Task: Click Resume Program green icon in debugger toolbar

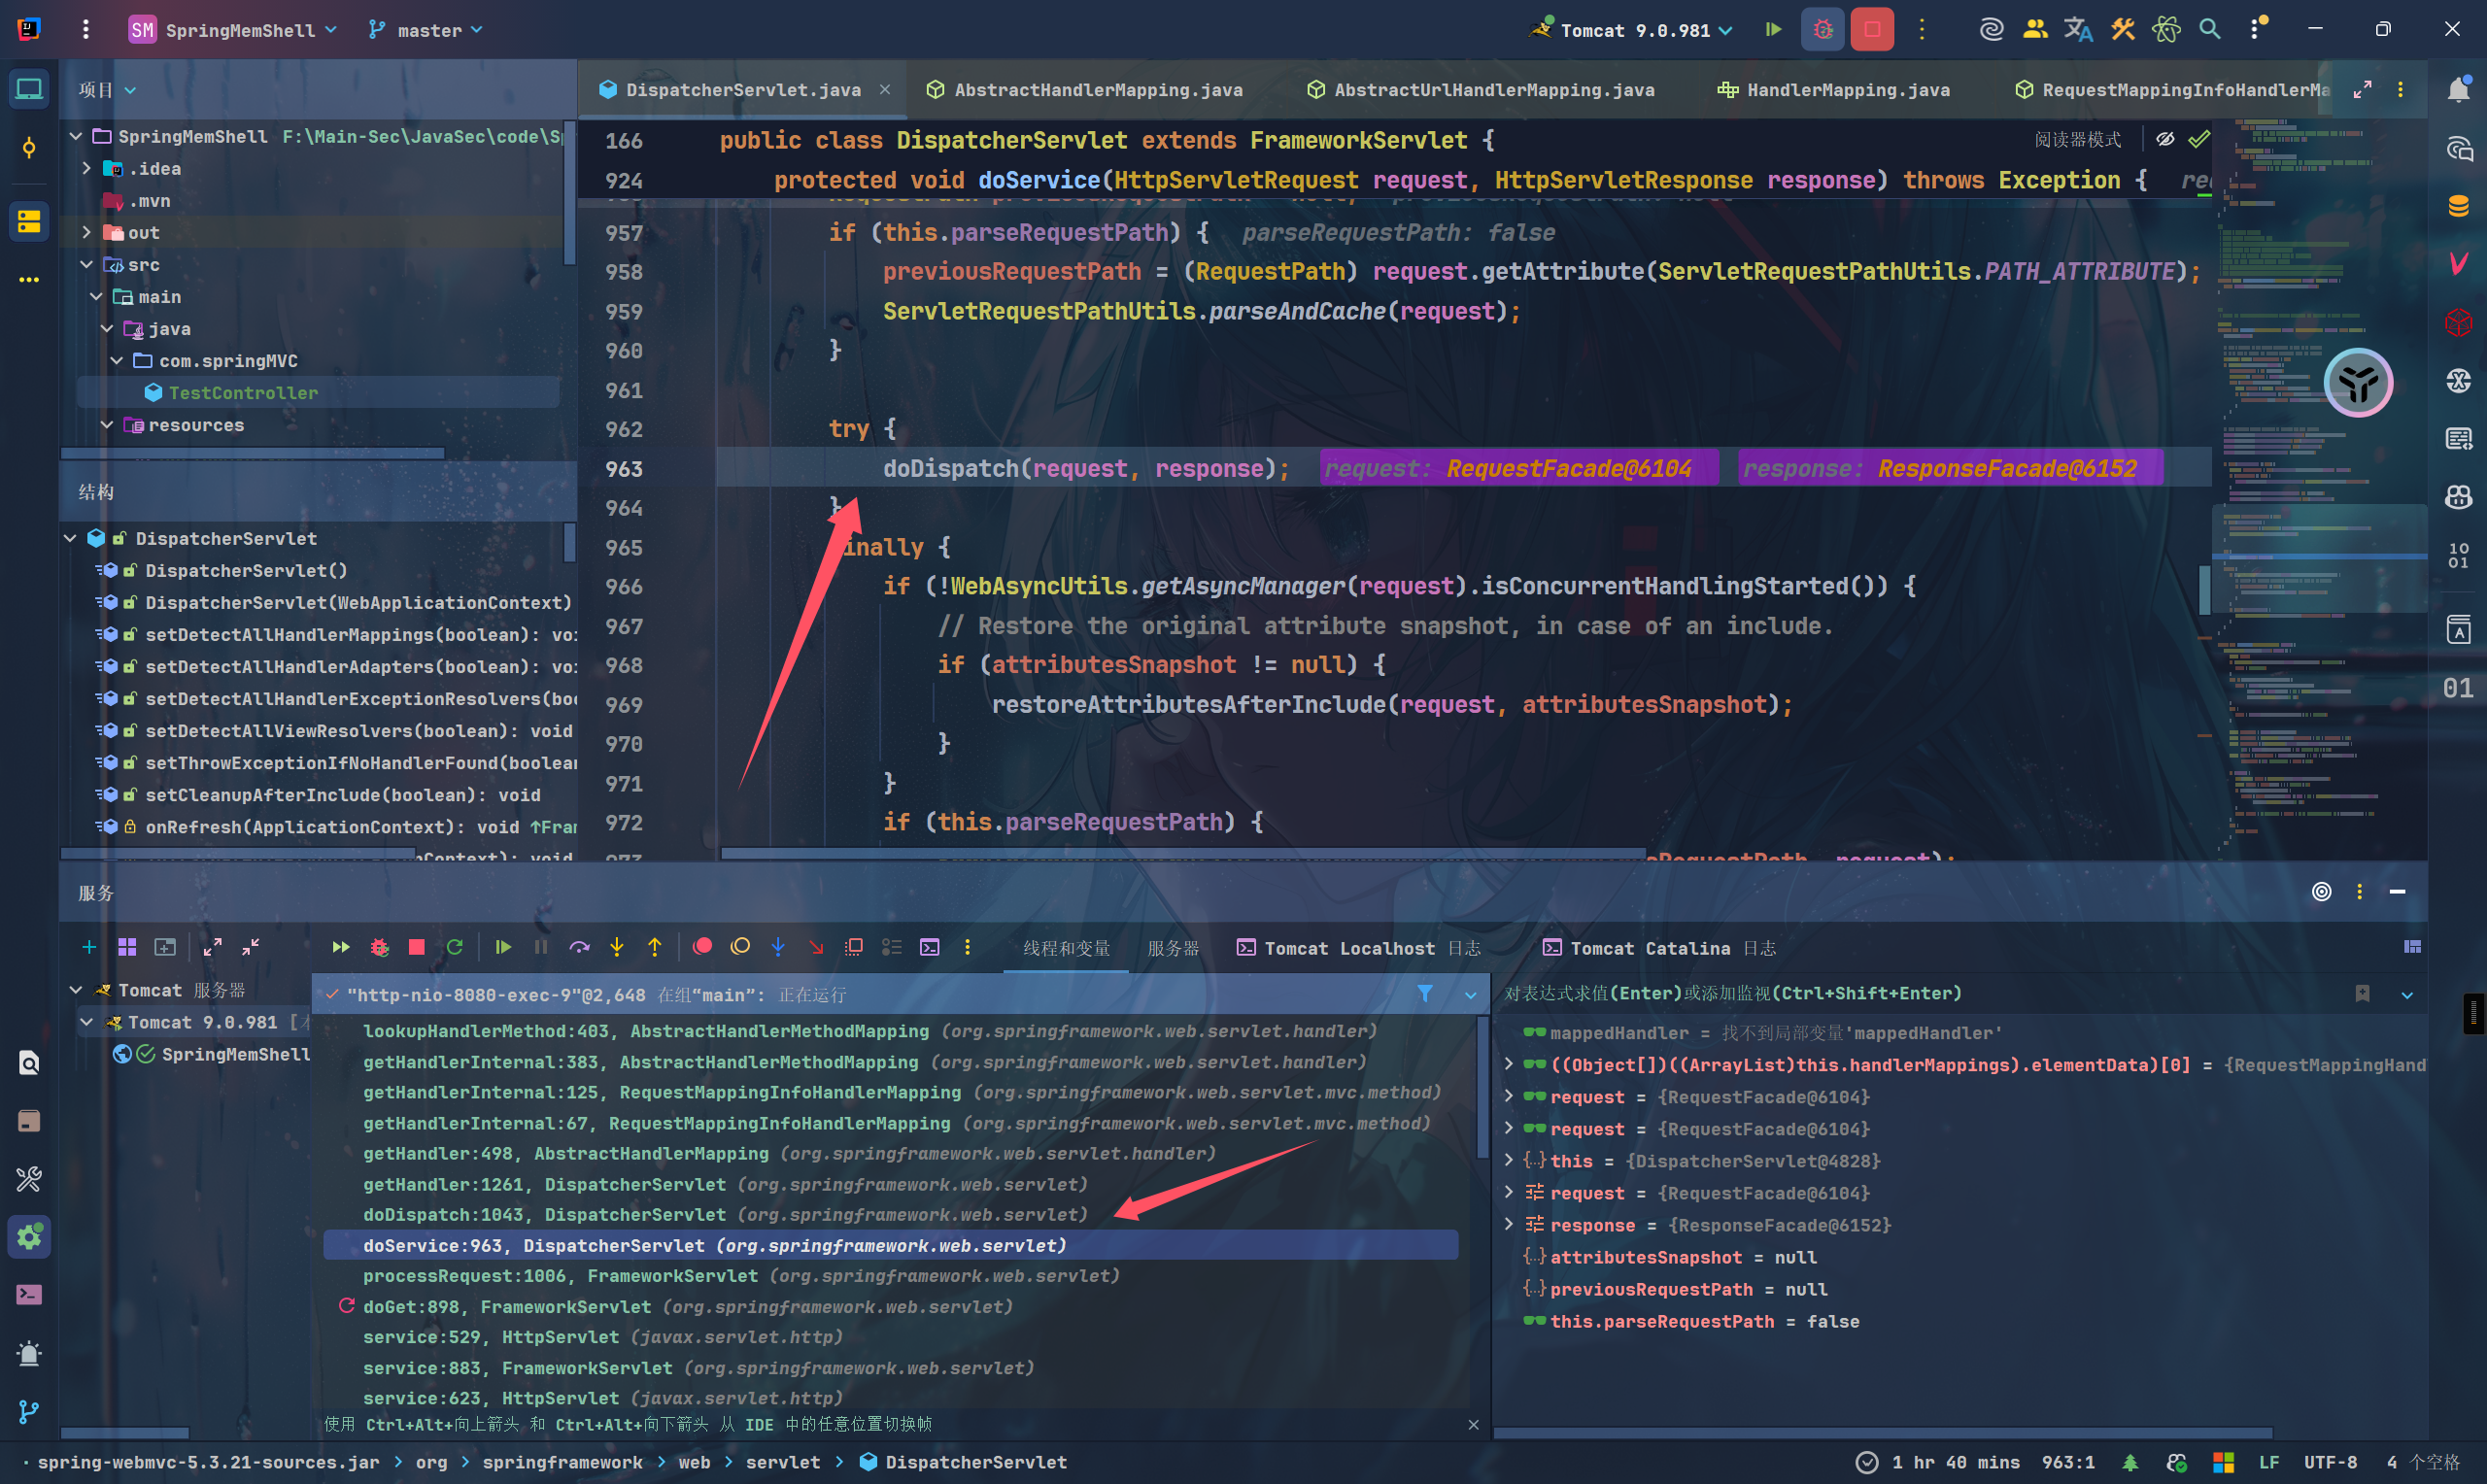Action: click(x=503, y=947)
